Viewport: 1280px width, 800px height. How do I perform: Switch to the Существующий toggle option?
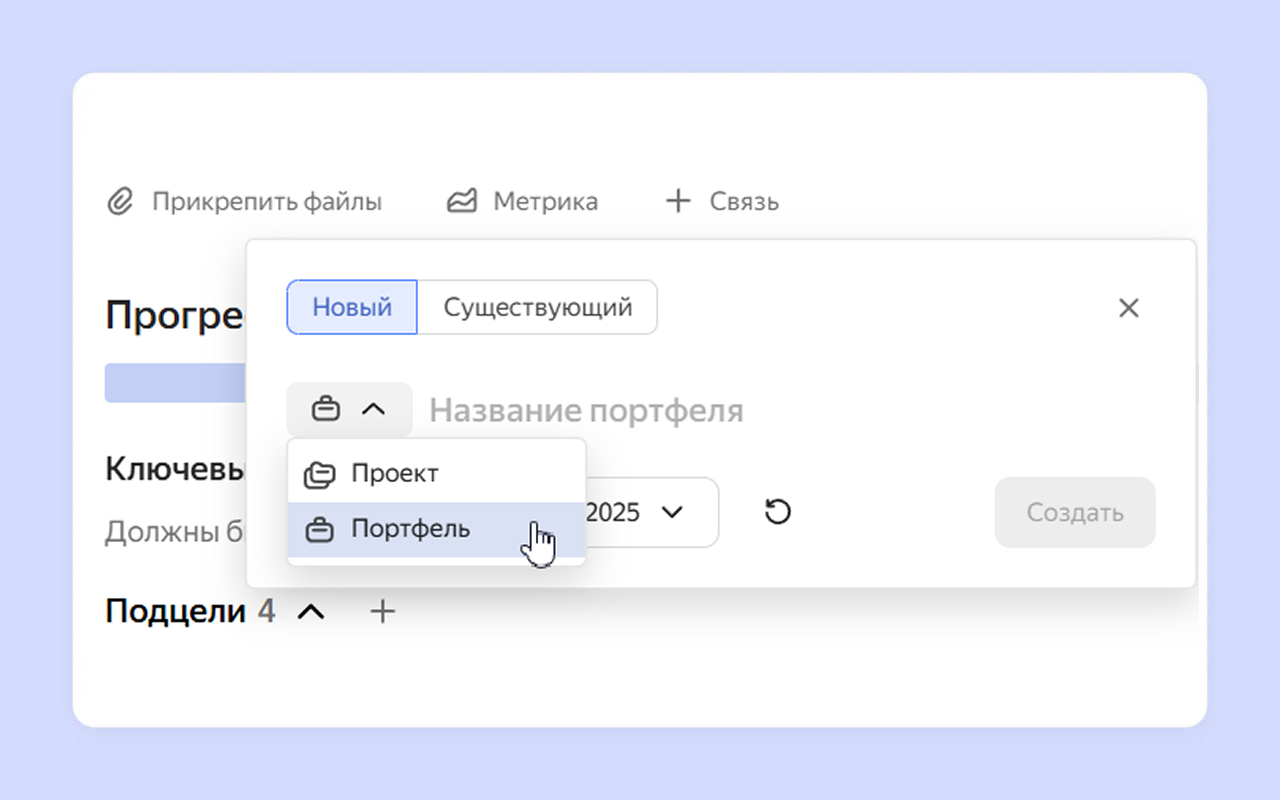click(538, 307)
